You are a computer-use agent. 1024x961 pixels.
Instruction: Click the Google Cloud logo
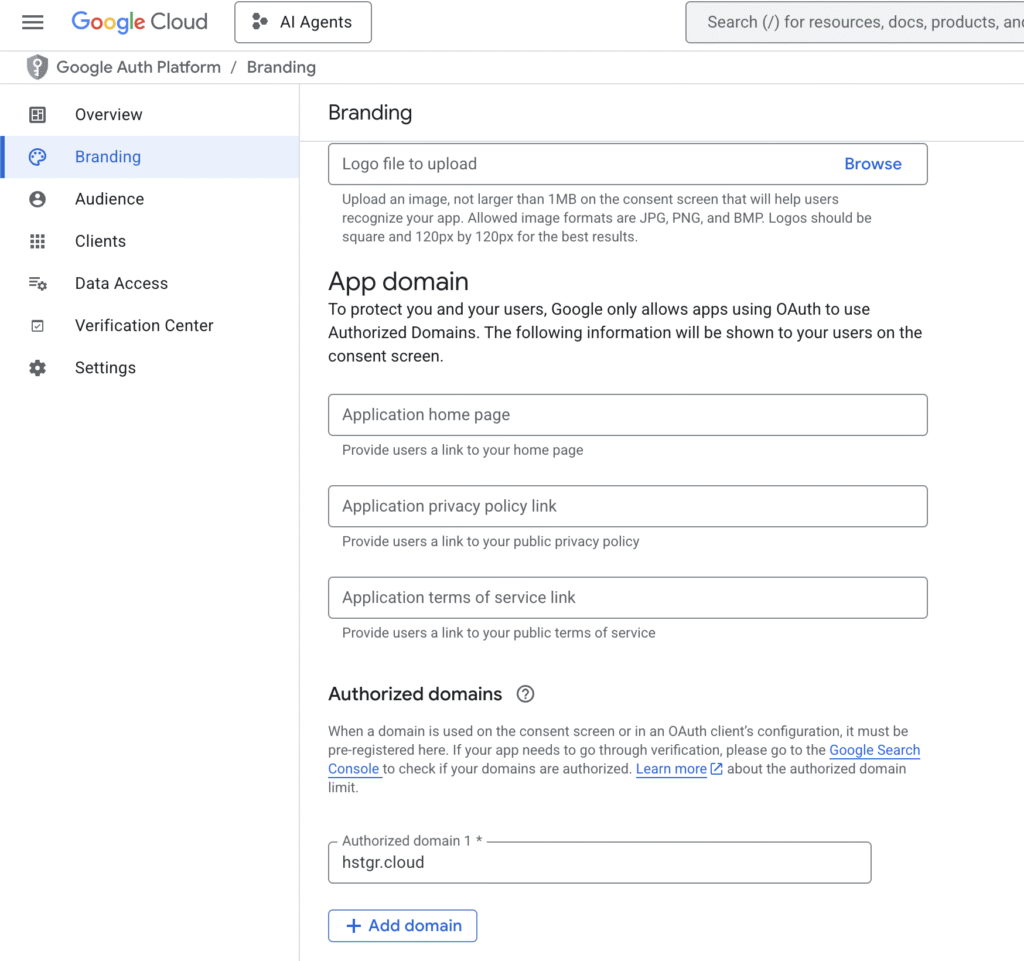(x=139, y=22)
